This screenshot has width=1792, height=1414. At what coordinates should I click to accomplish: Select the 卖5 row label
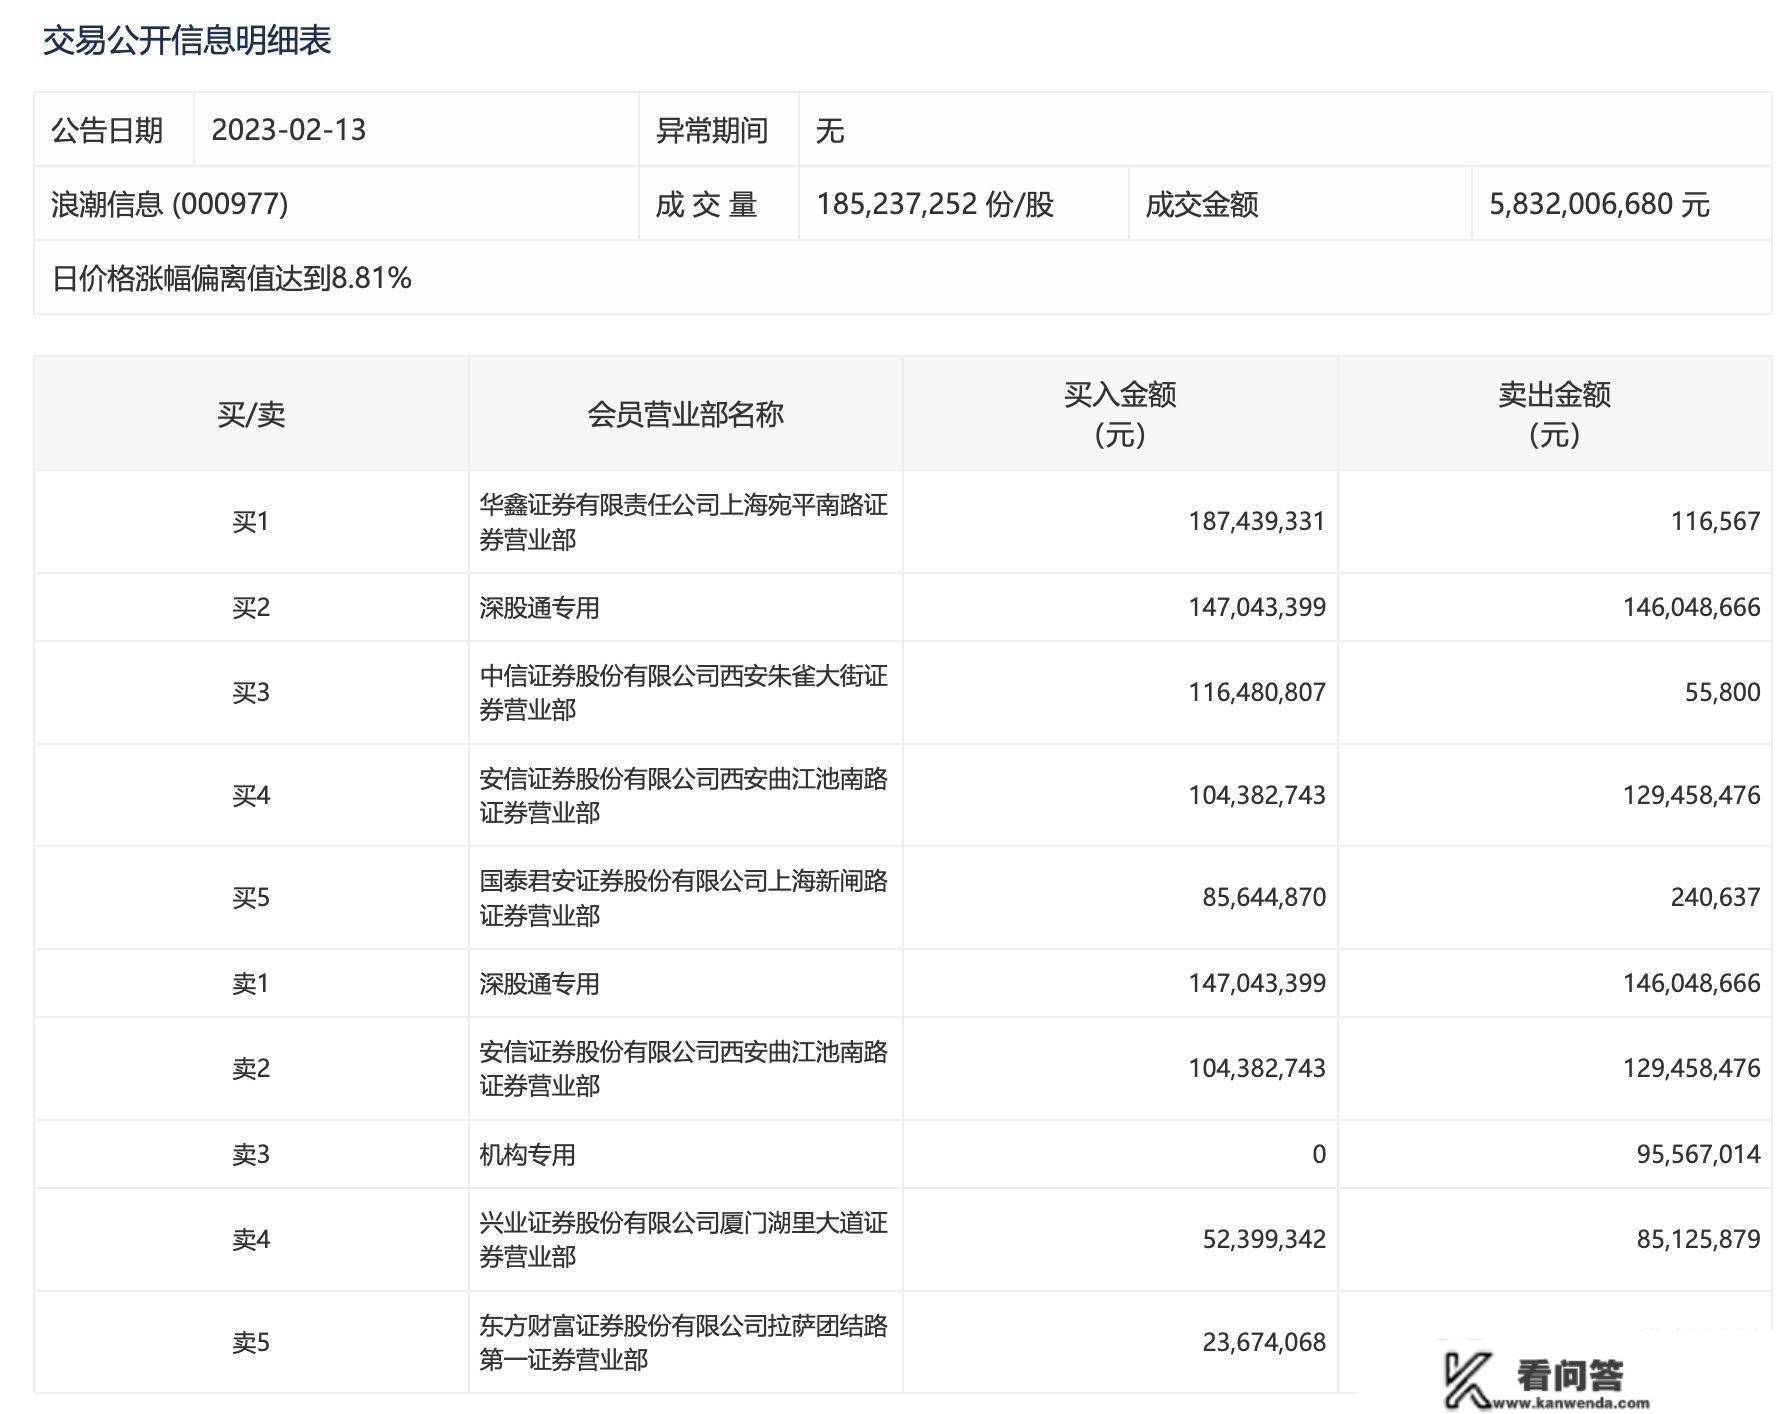[251, 1342]
